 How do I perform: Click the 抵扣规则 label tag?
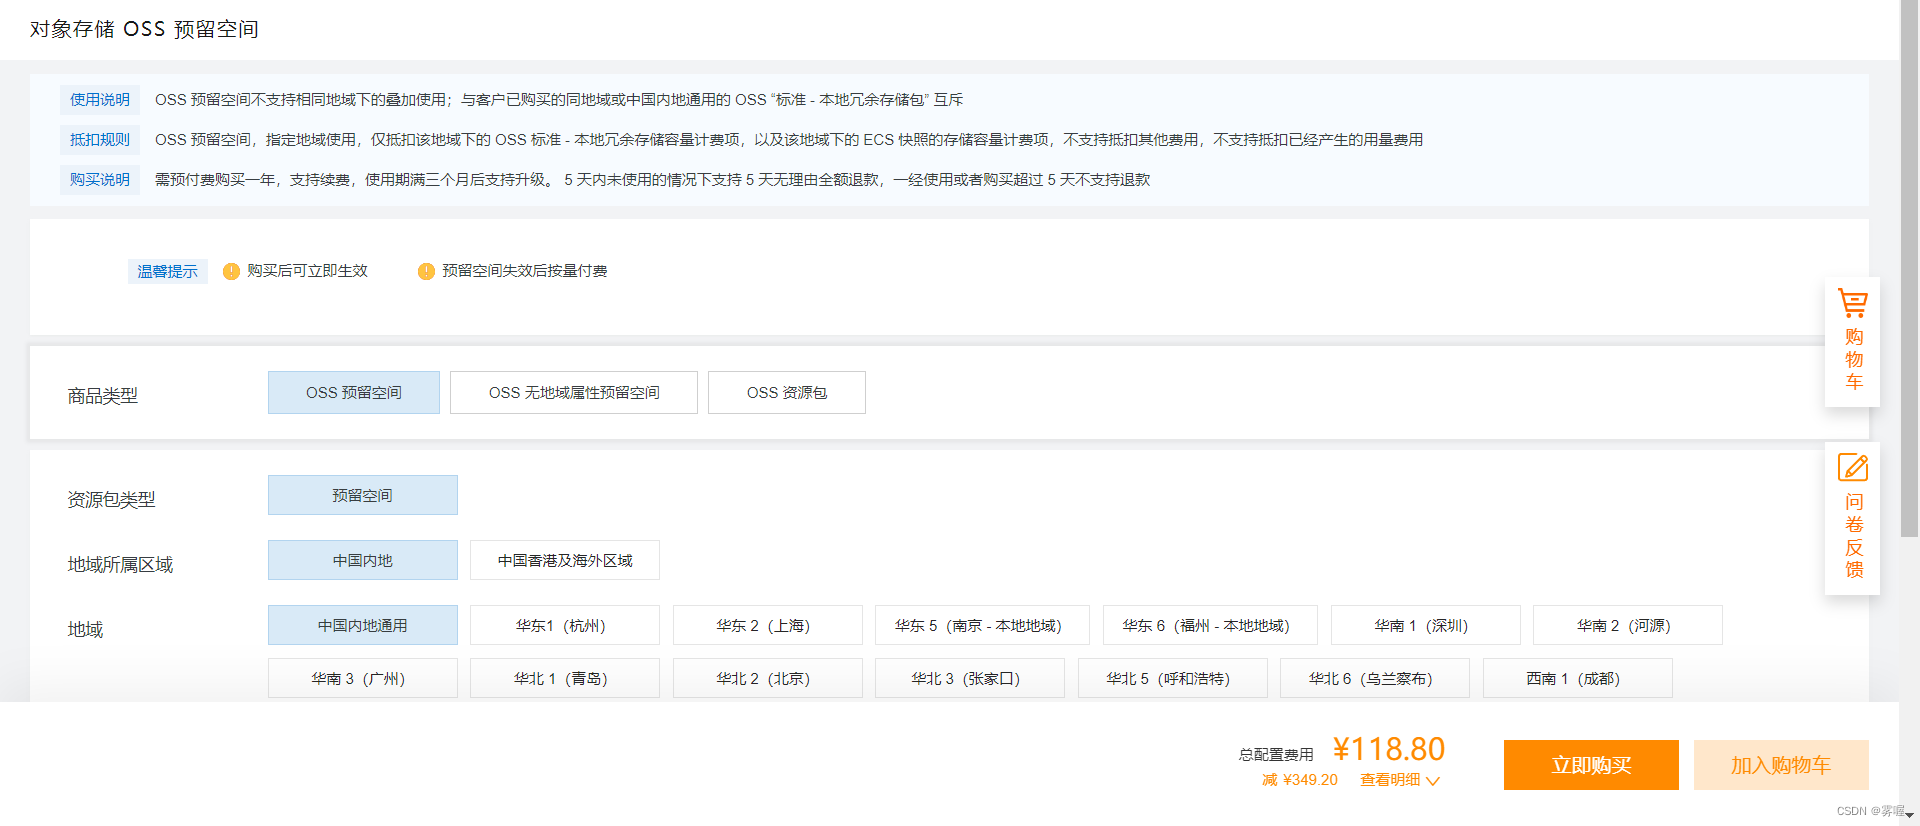coord(100,140)
